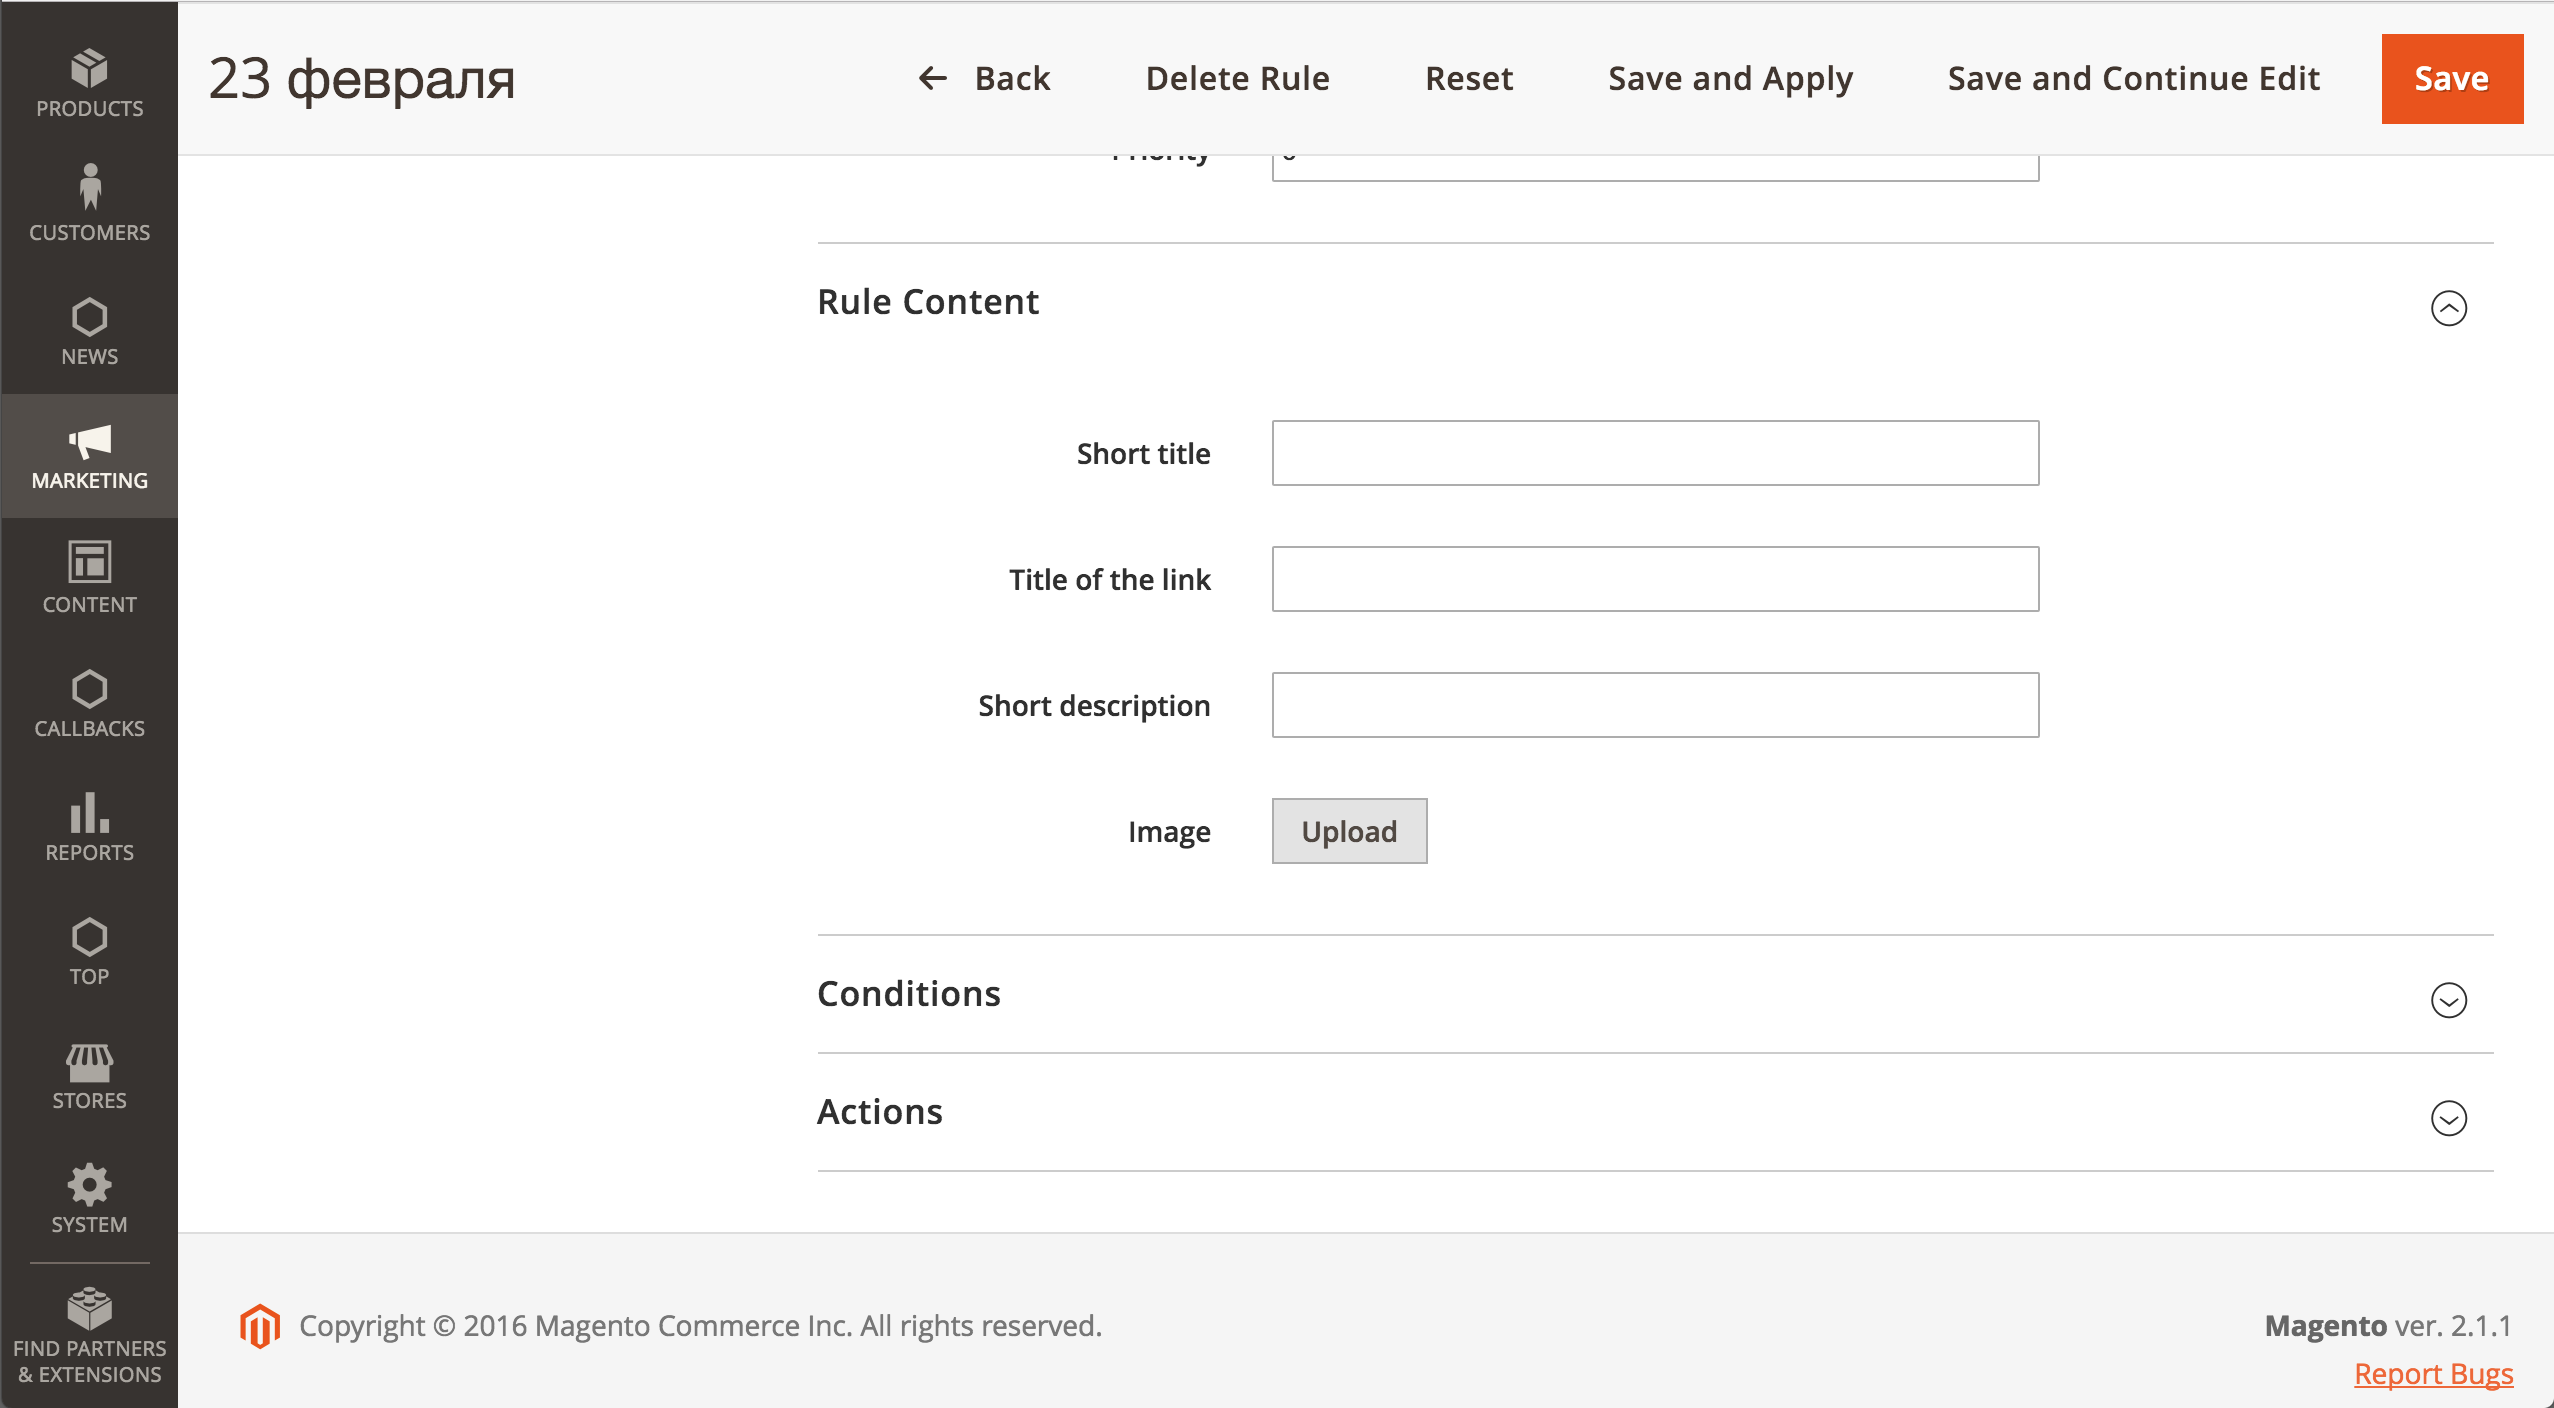Click the Upload button for Image
This screenshot has width=2554, height=1408.
point(1347,831)
